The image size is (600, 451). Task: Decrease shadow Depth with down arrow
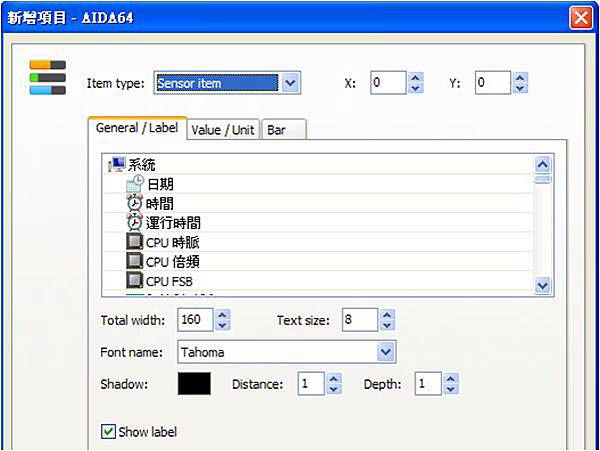pyautogui.click(x=451, y=389)
